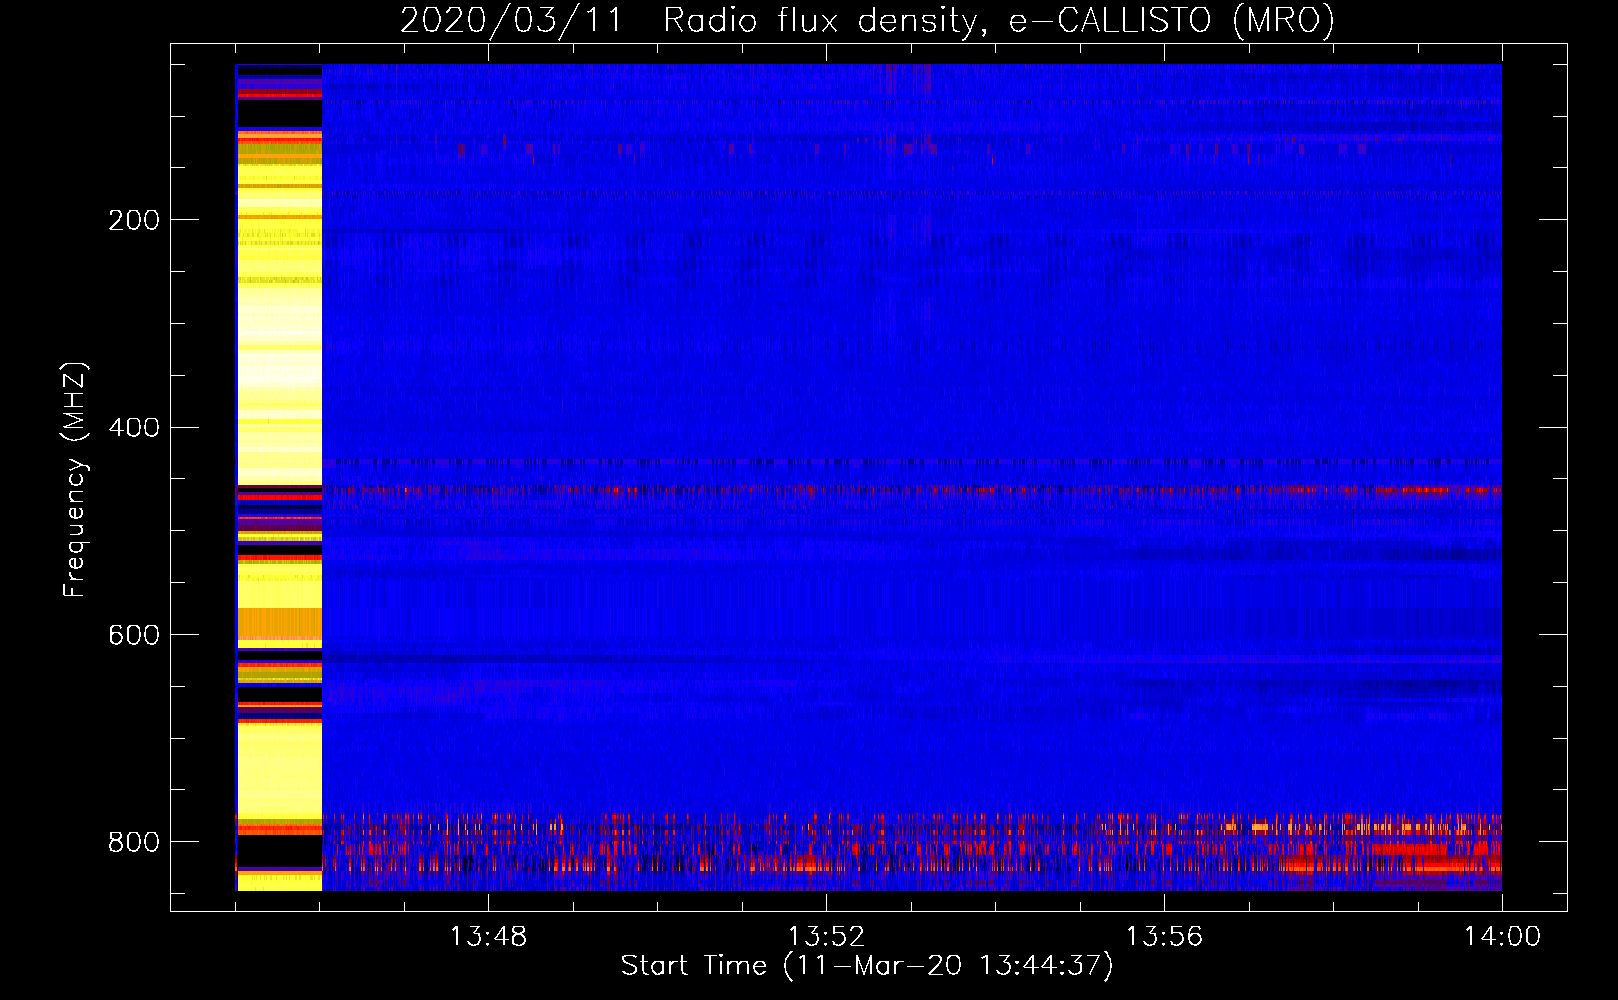Image resolution: width=1618 pixels, height=1000 pixels.
Task: Click the 13:56 time tick label
Action: click(1164, 937)
